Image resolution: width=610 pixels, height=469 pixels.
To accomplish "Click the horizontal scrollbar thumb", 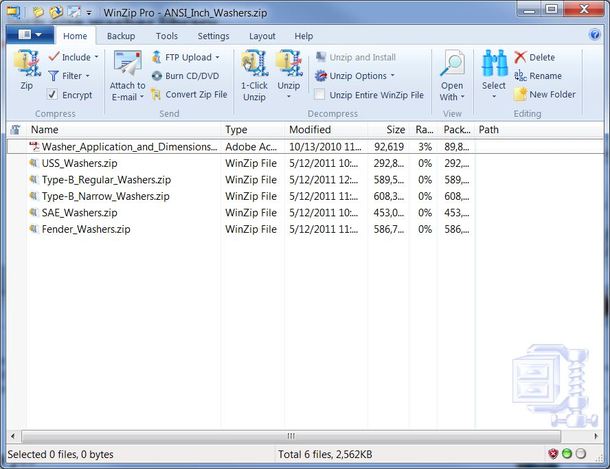I will point(291,436).
